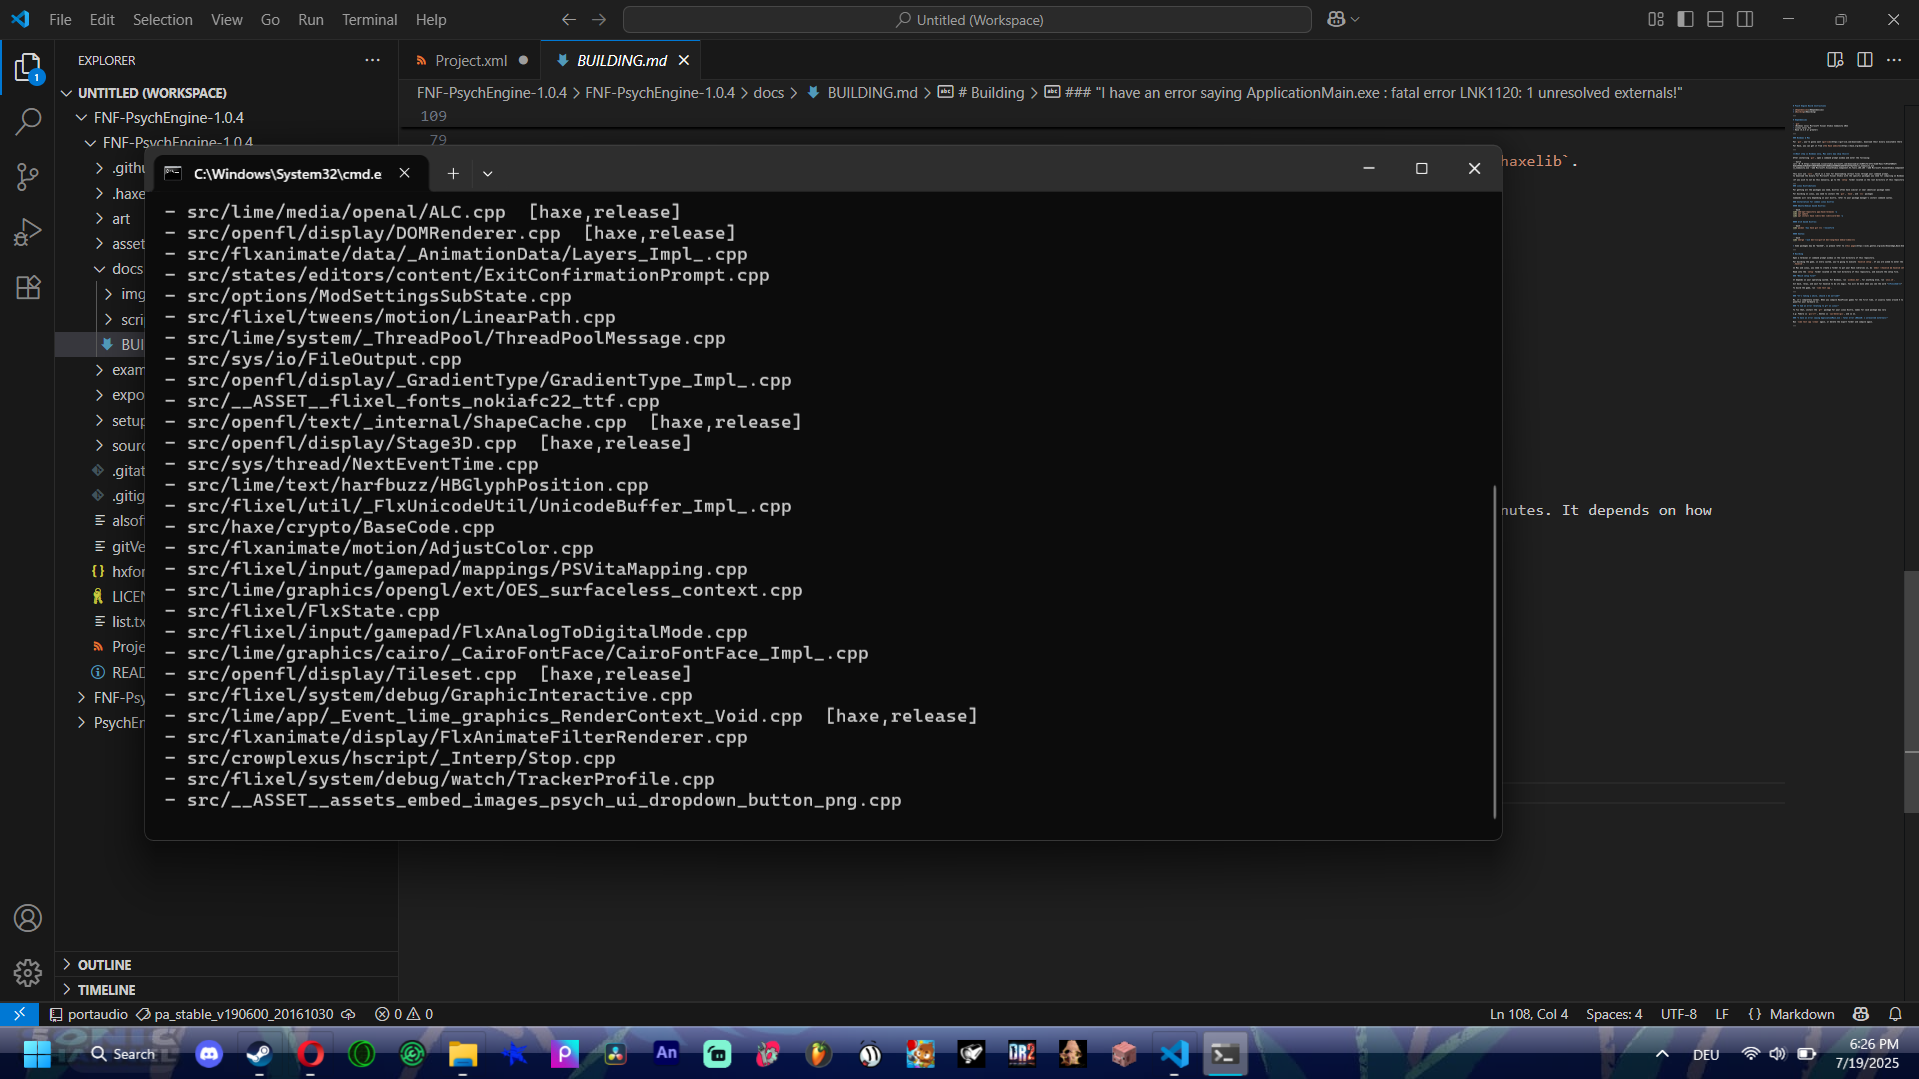This screenshot has height=1079, width=1919.
Task: Click the pa_stable_v190600_20161030 branch indicator
Action: 235,1014
